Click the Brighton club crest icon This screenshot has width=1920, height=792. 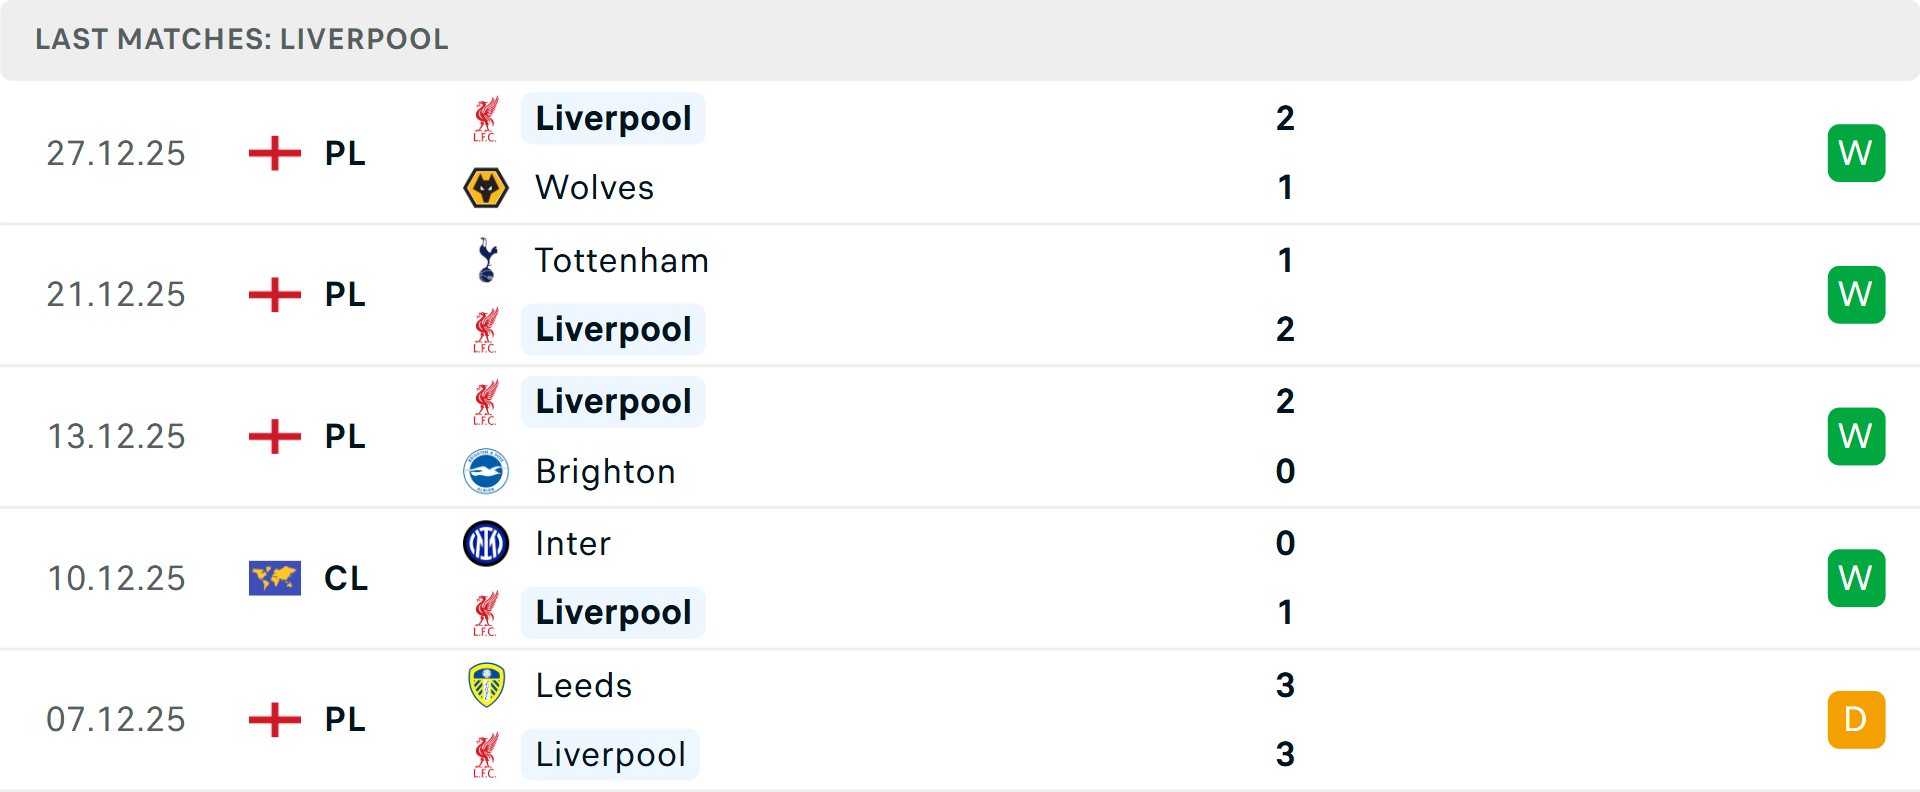[x=486, y=471]
